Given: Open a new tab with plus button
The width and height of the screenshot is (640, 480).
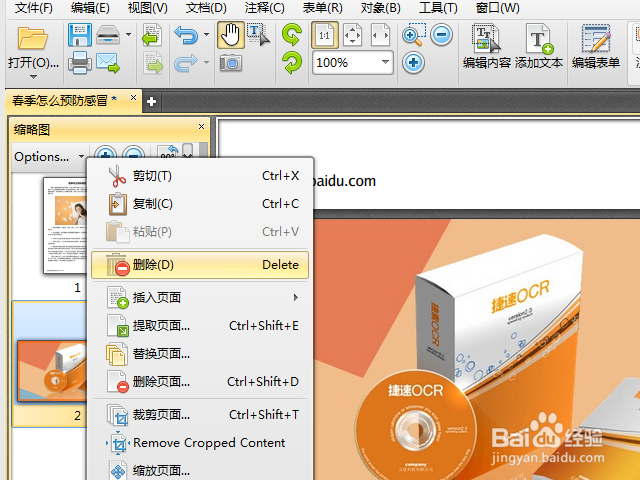Looking at the screenshot, I should (151, 101).
